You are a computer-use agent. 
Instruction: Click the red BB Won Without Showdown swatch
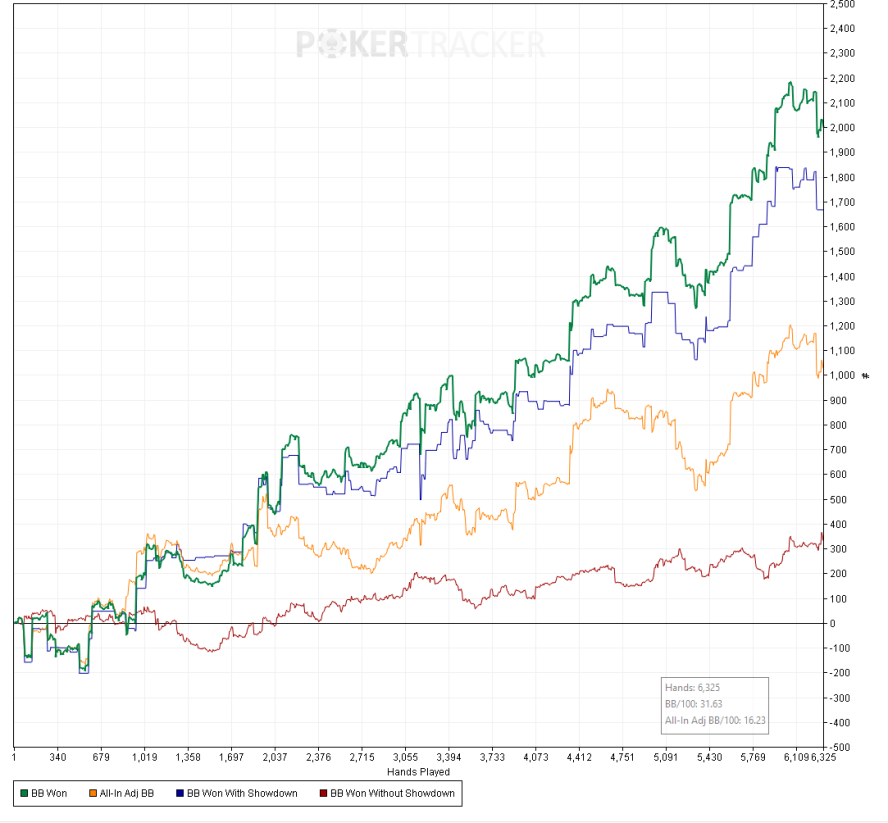point(323,793)
